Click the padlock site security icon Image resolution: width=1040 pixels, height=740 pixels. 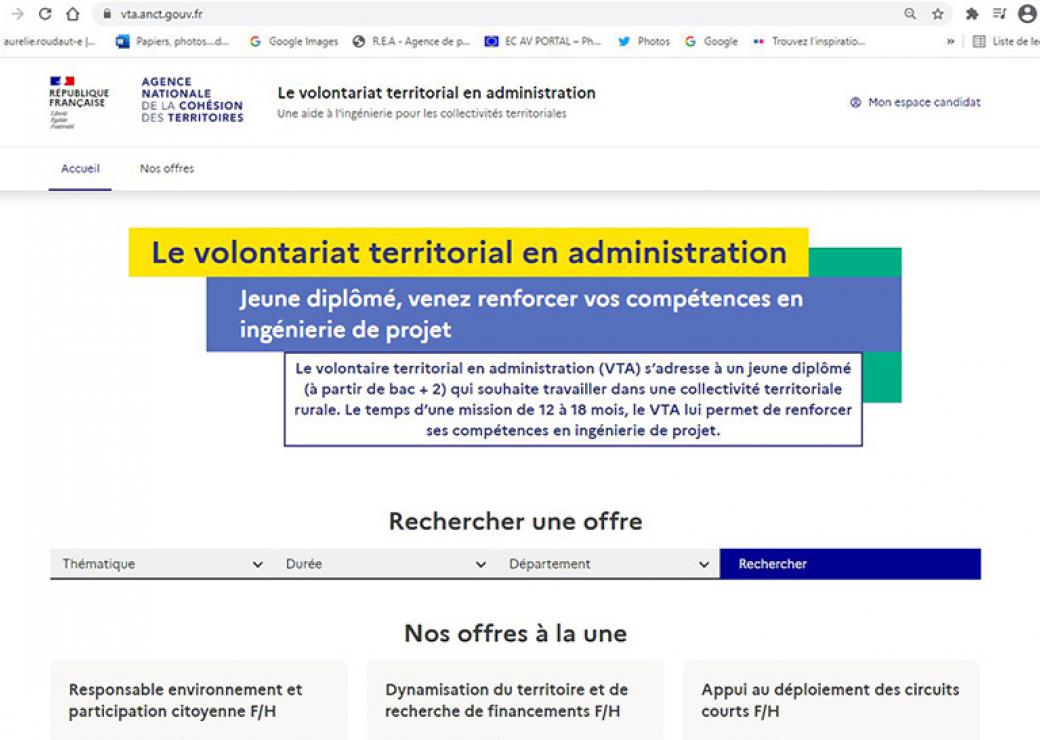(107, 14)
